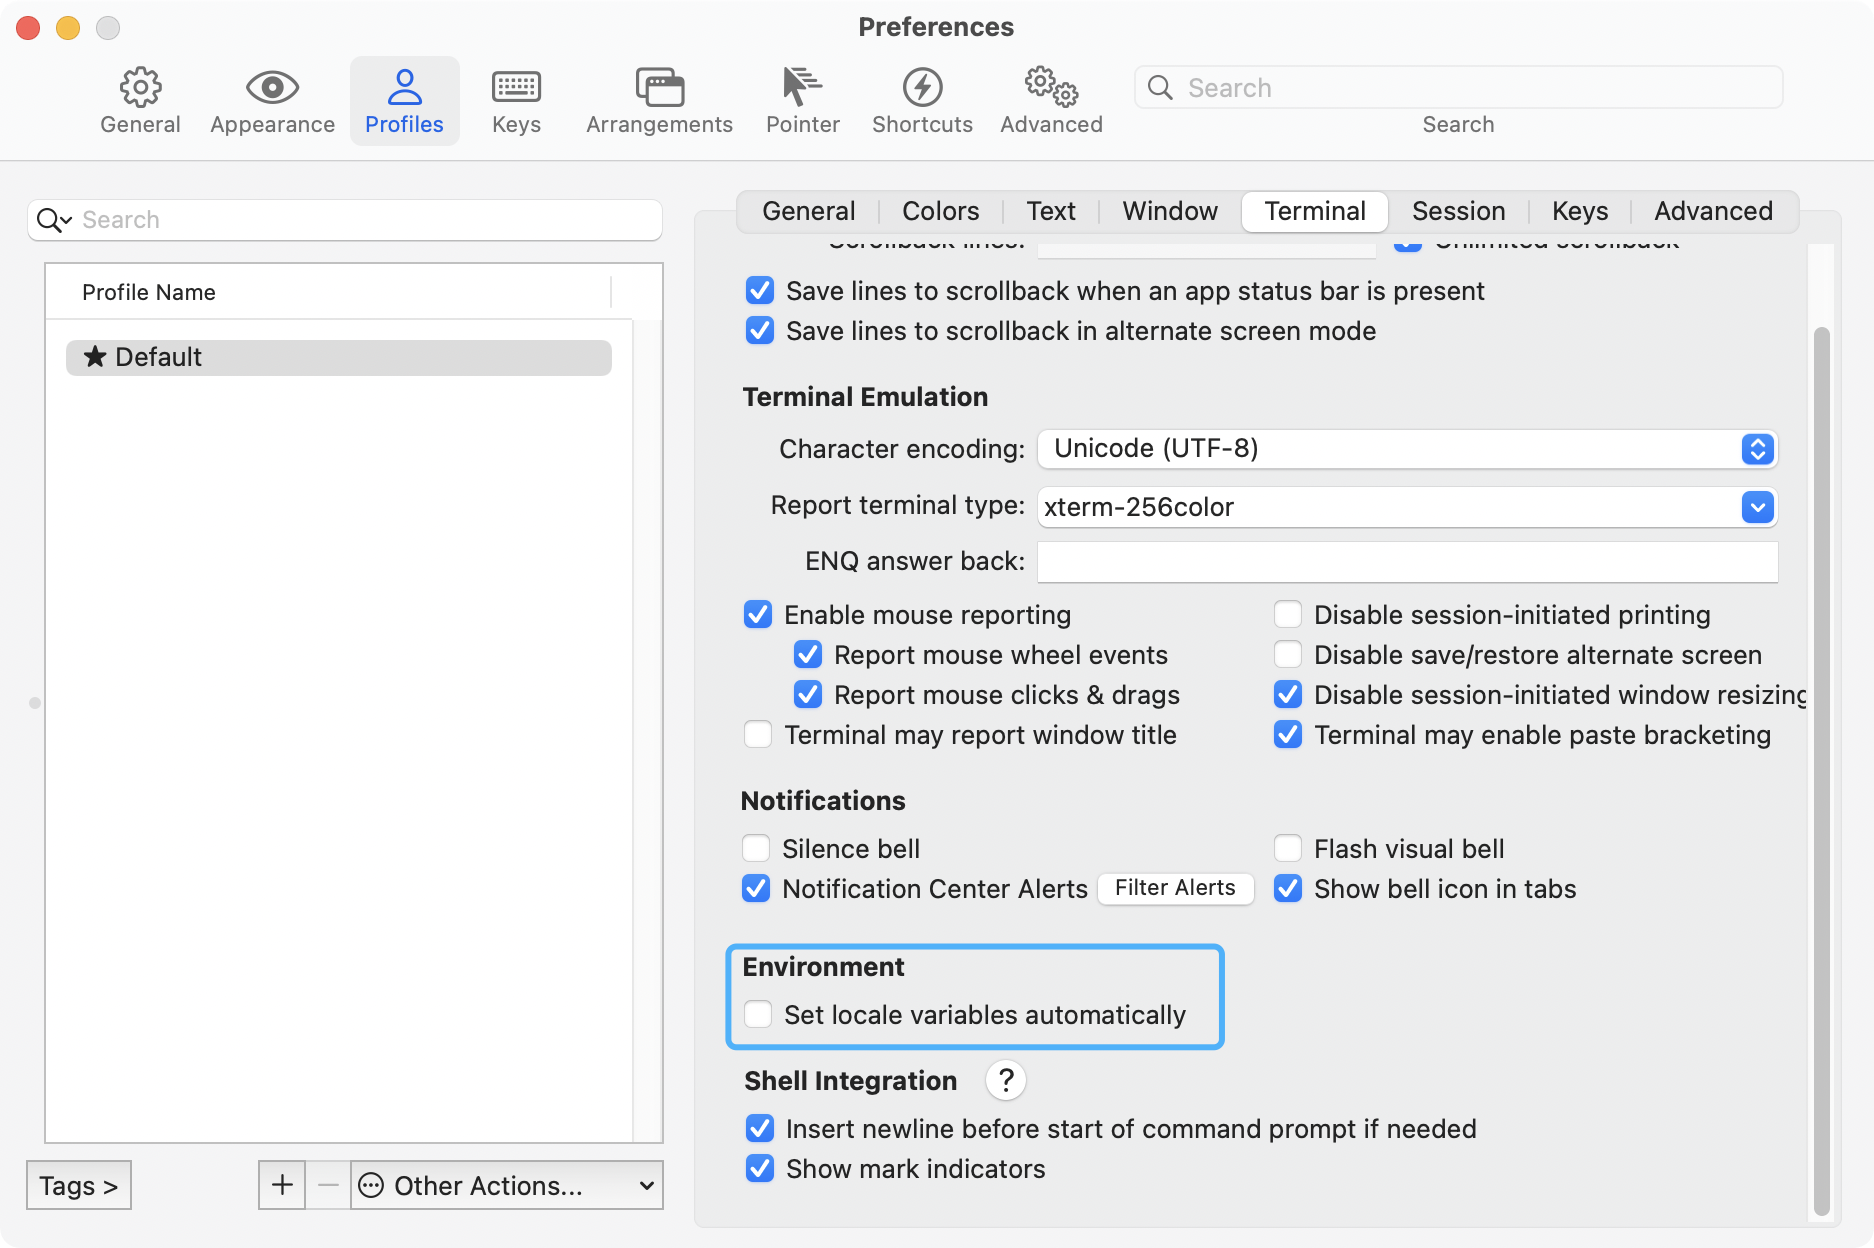The image size is (1874, 1248).
Task: Uncheck Enable mouse reporting
Action: (758, 614)
